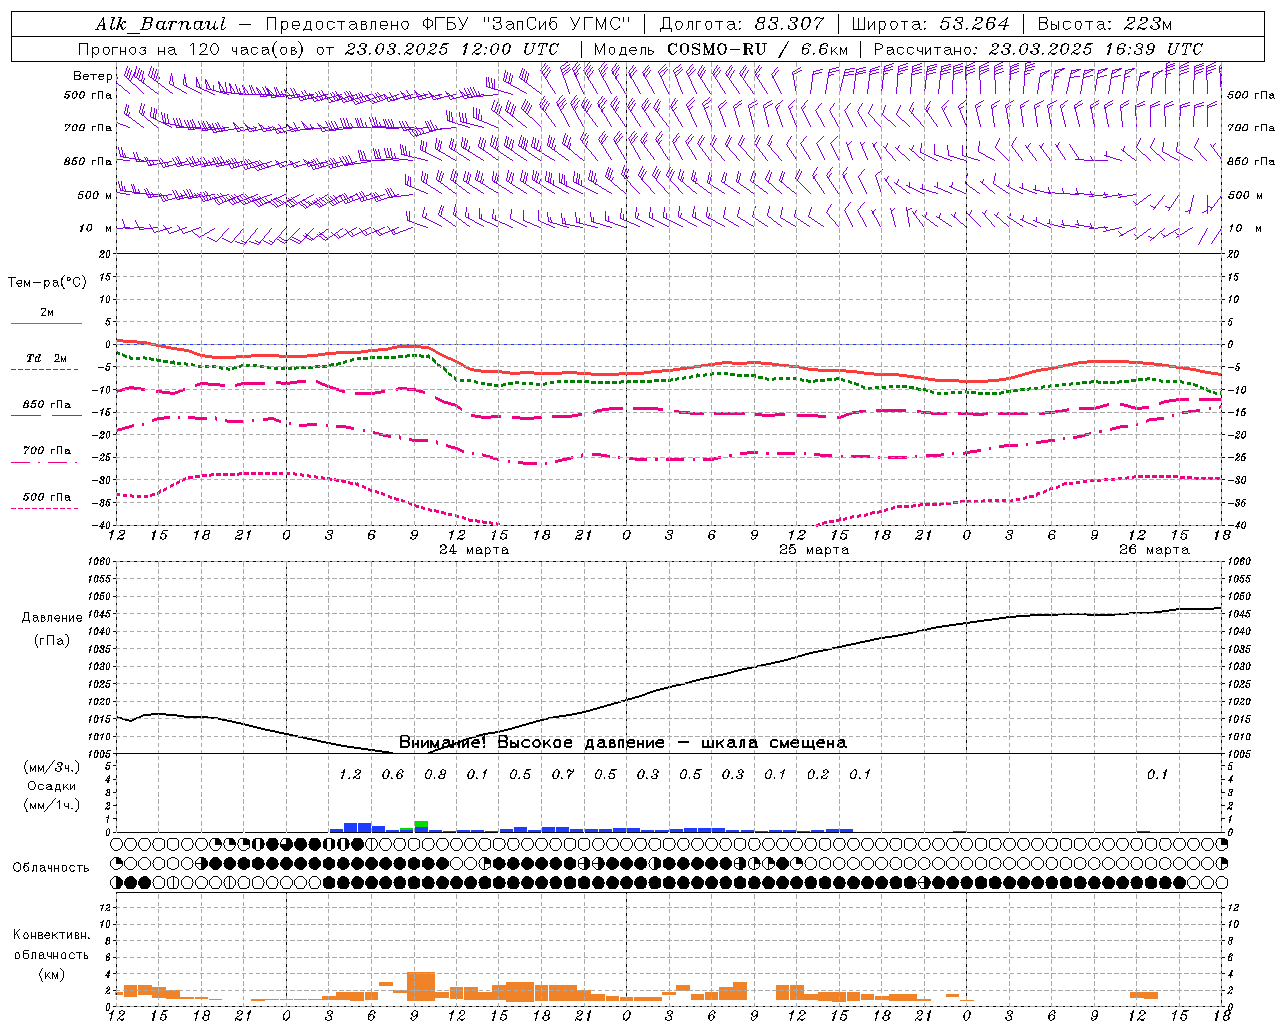The height and width of the screenshot is (1024, 1280).
Task: Click the Рассчитано: 23.03.2025 16:39 UTC timestamp
Action: click(x=1038, y=49)
